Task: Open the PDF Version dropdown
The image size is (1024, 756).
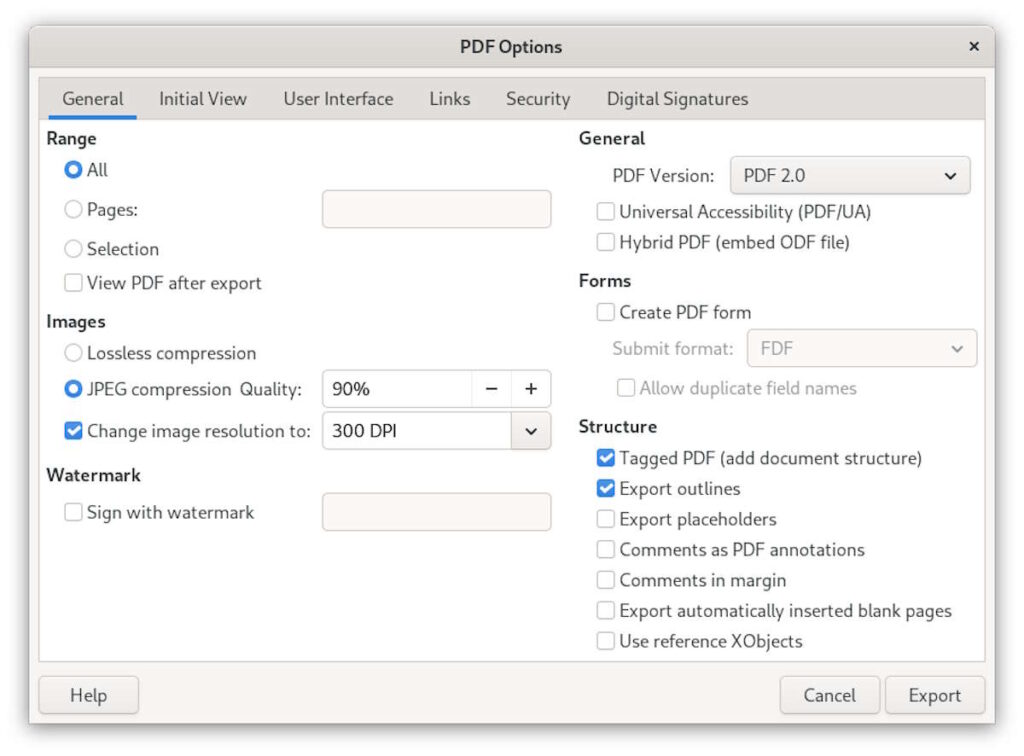Action: 850,175
